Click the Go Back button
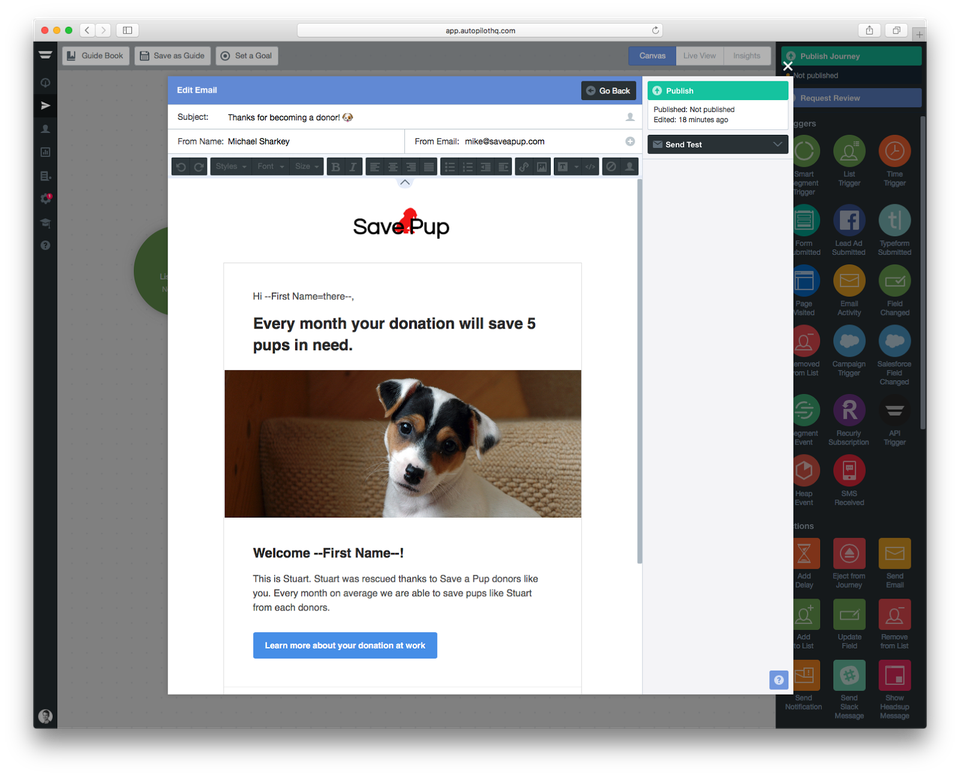960x776 pixels. click(x=608, y=91)
